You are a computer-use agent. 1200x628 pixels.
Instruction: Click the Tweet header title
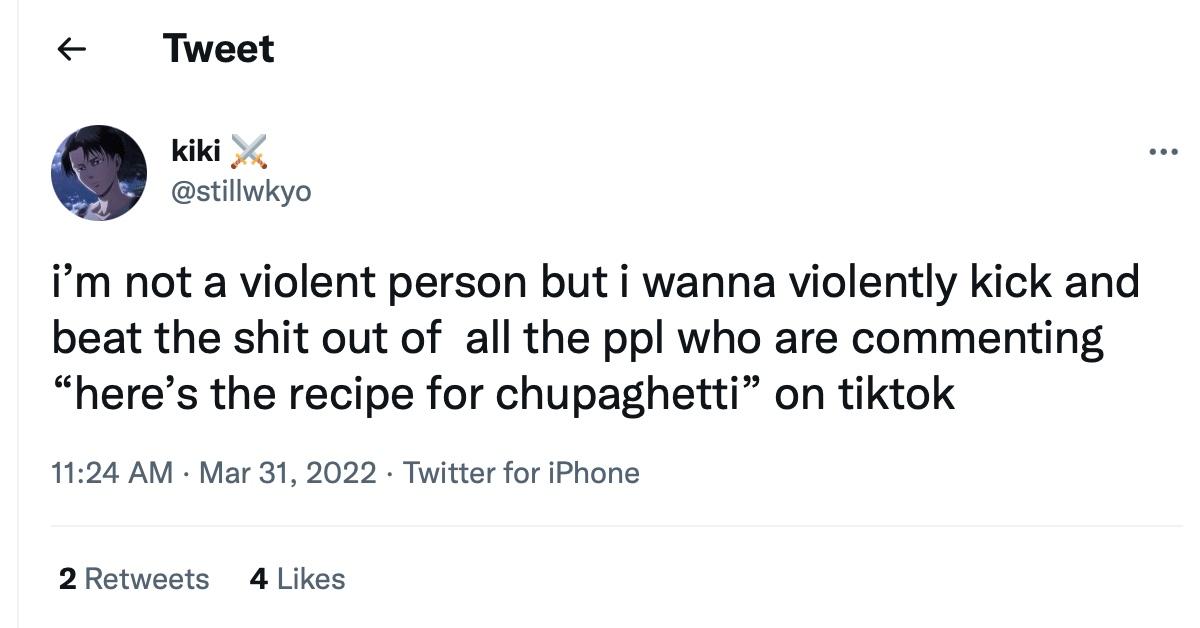tap(219, 48)
